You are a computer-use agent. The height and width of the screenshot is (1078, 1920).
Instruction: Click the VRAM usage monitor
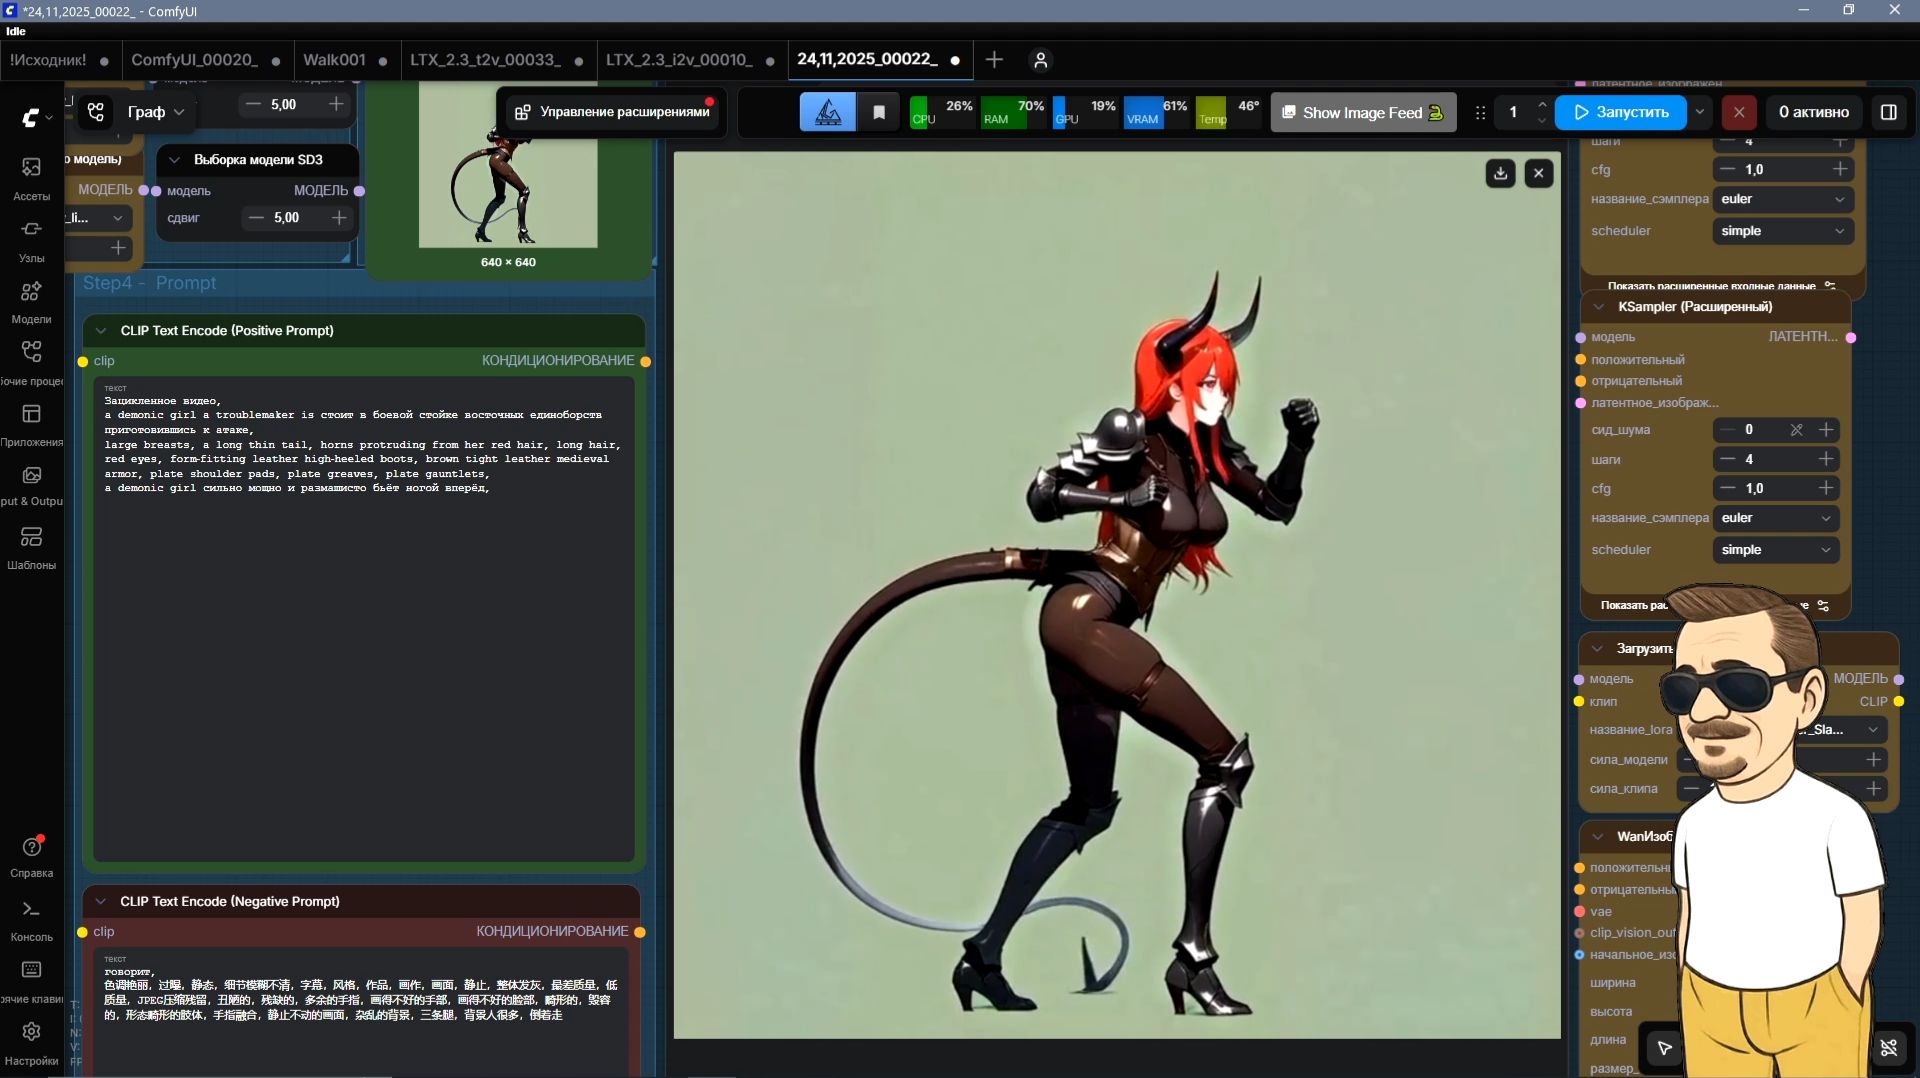(1157, 112)
